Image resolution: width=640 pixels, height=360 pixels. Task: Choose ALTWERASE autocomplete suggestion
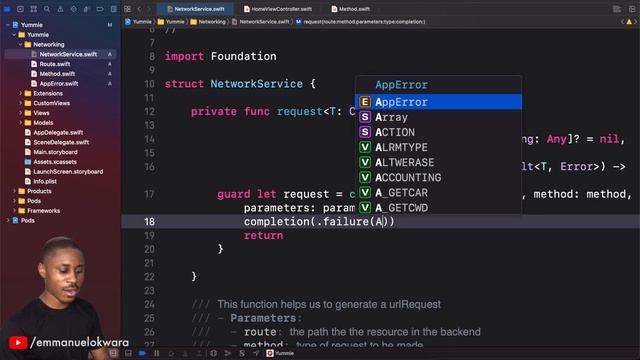pos(438,162)
